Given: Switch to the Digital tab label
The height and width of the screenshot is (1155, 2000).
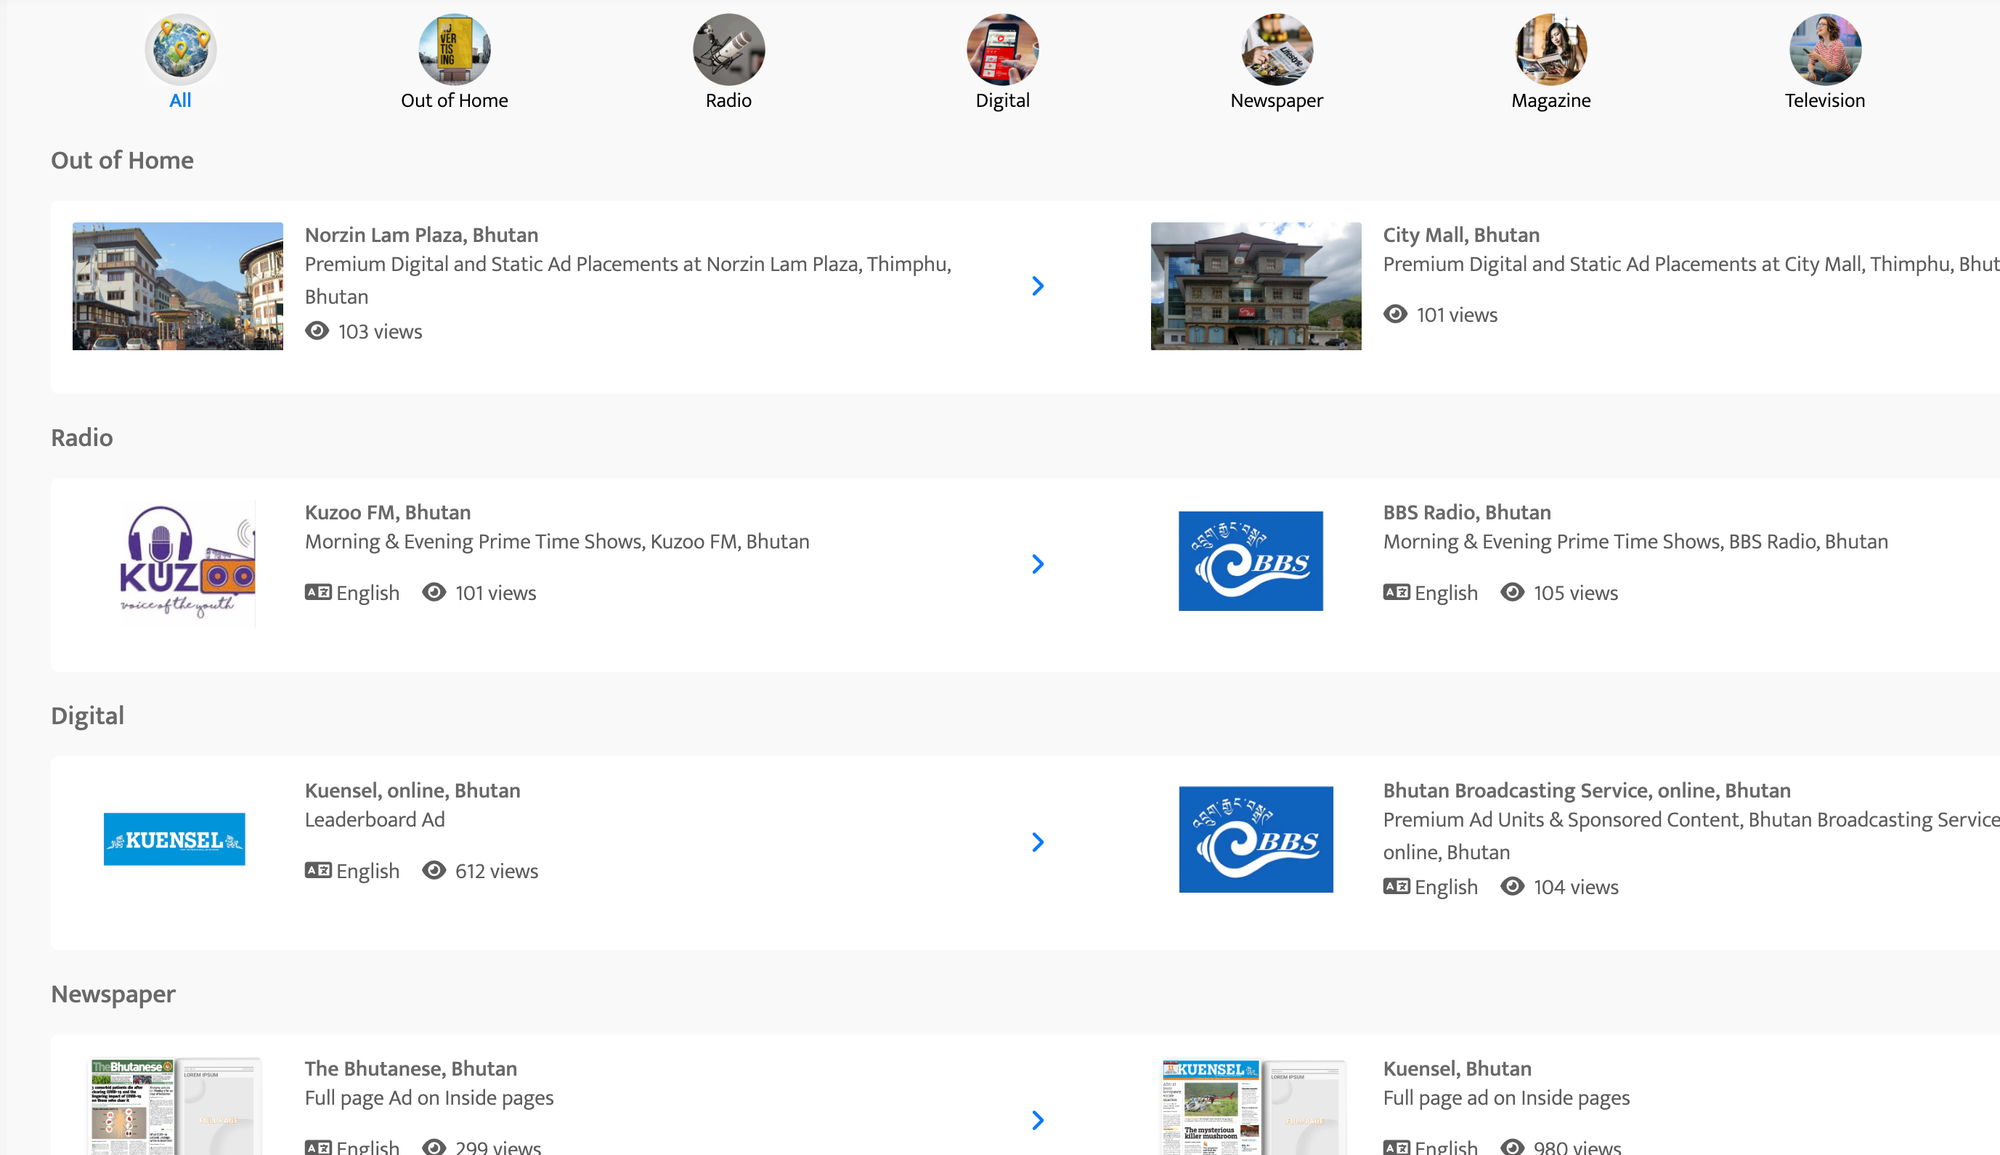Looking at the screenshot, I should (x=1002, y=100).
